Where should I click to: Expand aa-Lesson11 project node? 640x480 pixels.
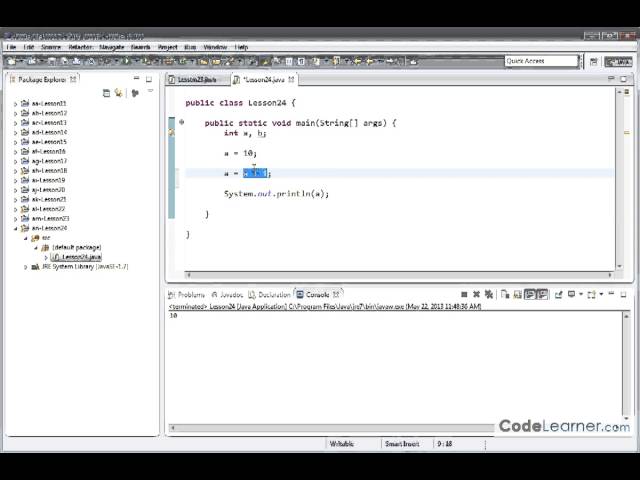16,104
